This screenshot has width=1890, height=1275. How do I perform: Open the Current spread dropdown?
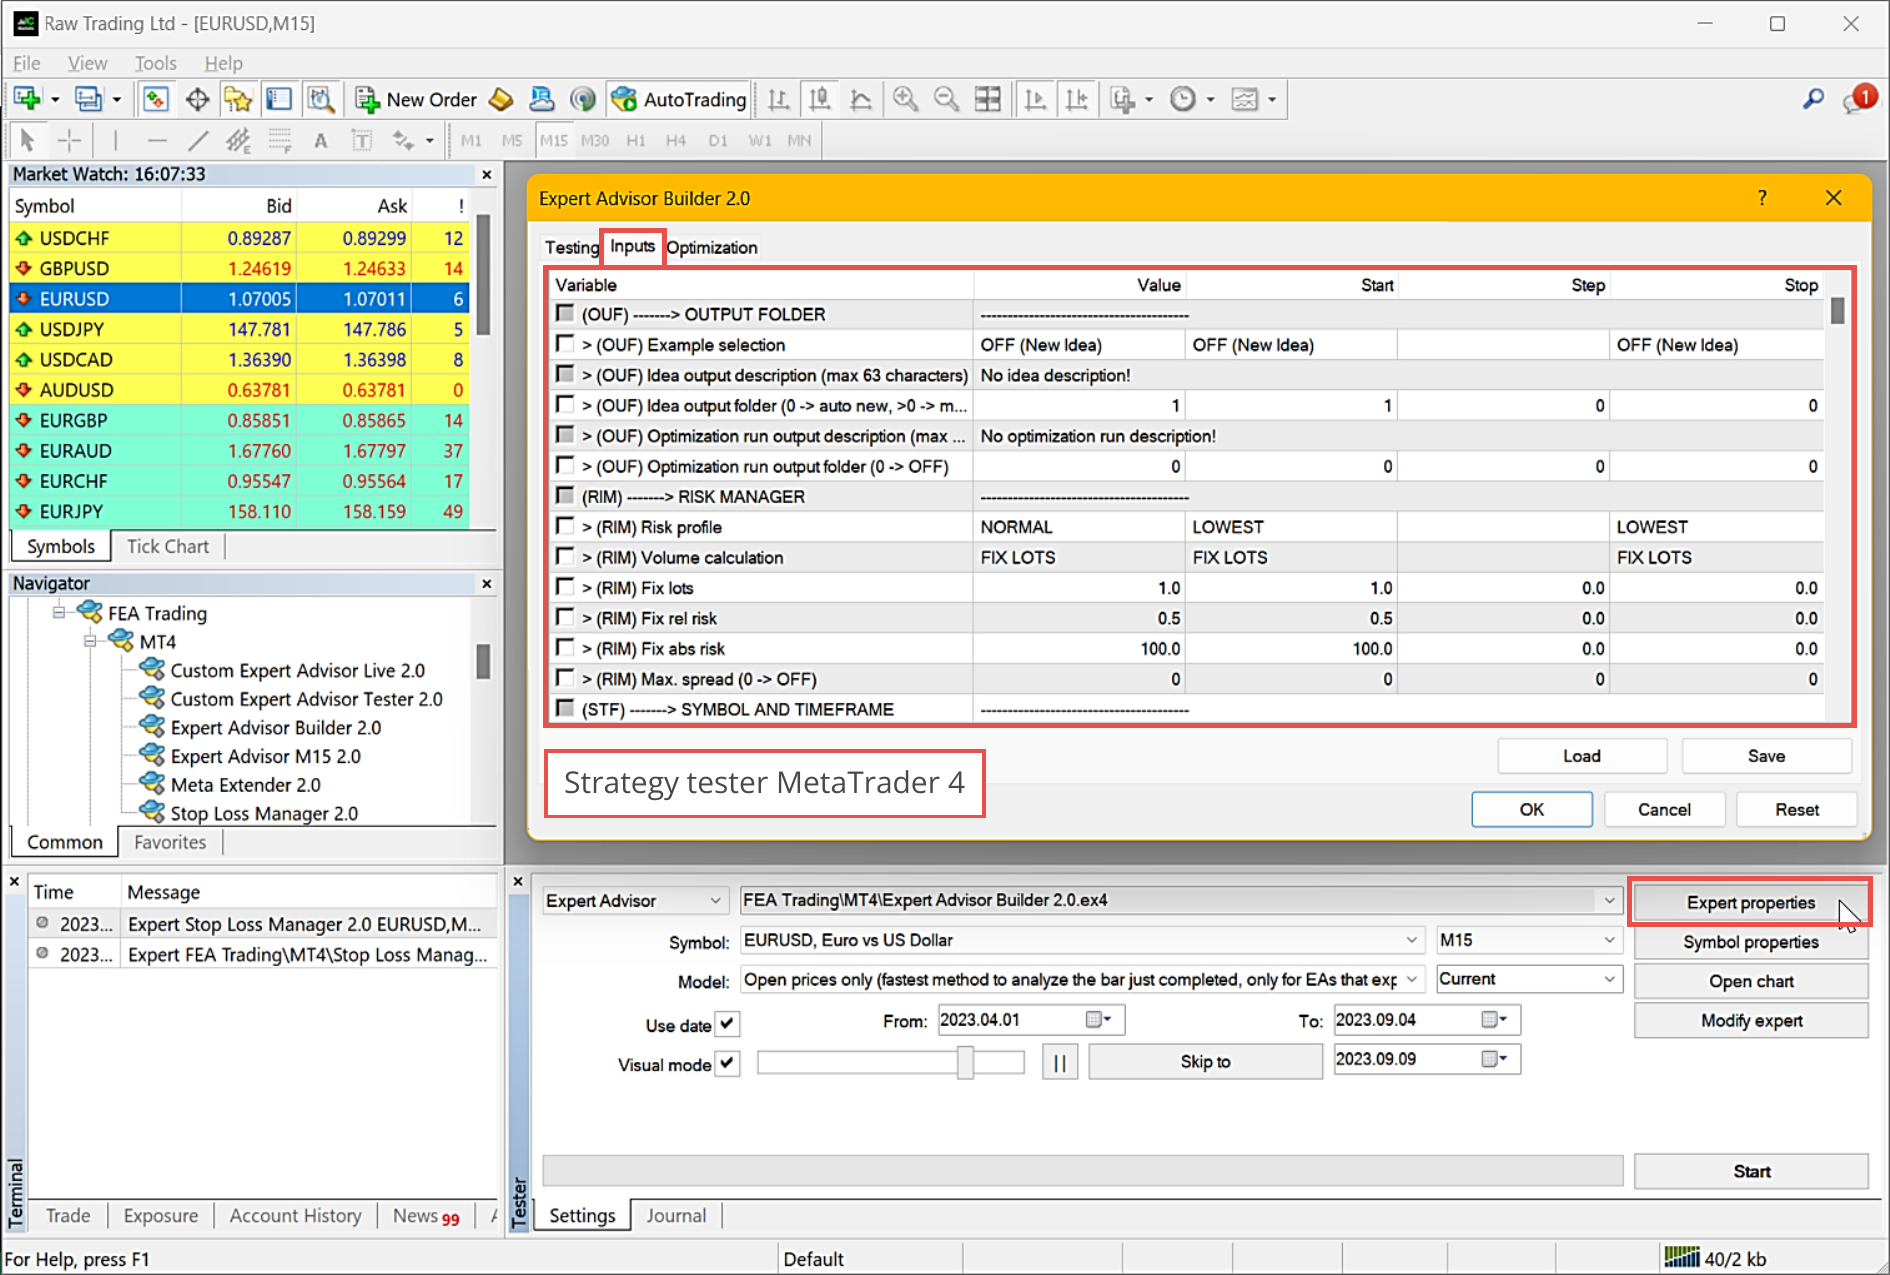[1528, 979]
